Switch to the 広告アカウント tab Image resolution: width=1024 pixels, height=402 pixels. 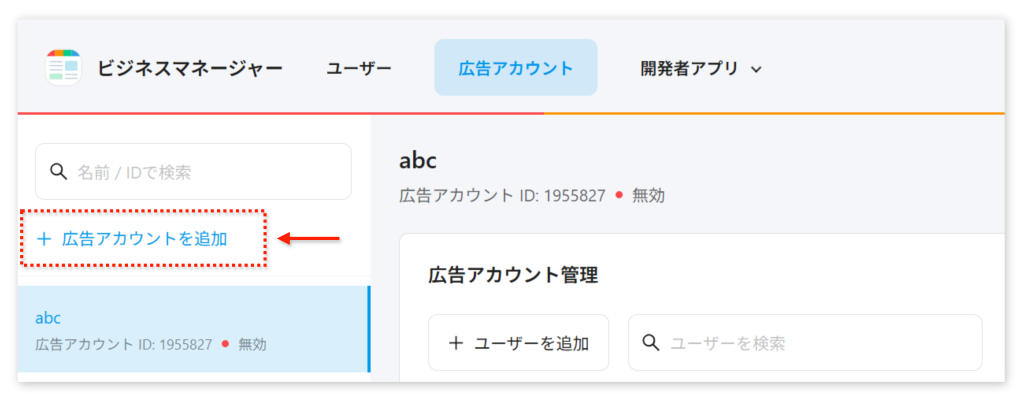click(x=515, y=68)
